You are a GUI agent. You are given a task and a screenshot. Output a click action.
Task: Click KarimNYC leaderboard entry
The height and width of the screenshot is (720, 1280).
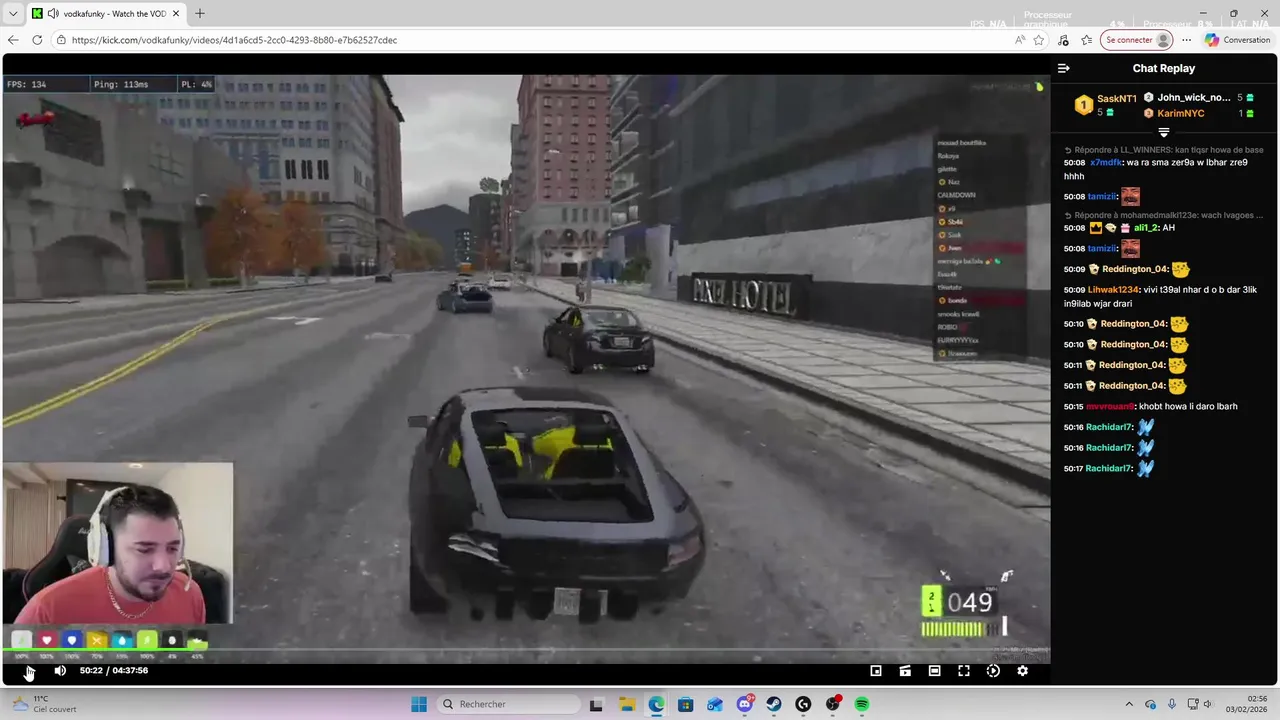click(1181, 114)
